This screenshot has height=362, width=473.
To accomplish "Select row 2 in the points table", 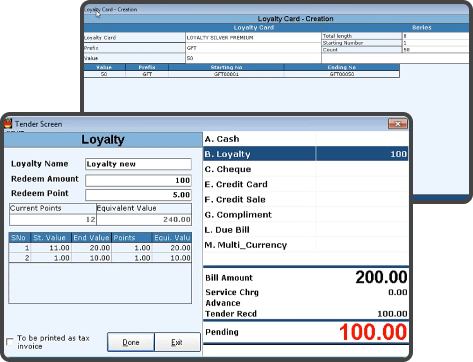I will [x=100, y=258].
